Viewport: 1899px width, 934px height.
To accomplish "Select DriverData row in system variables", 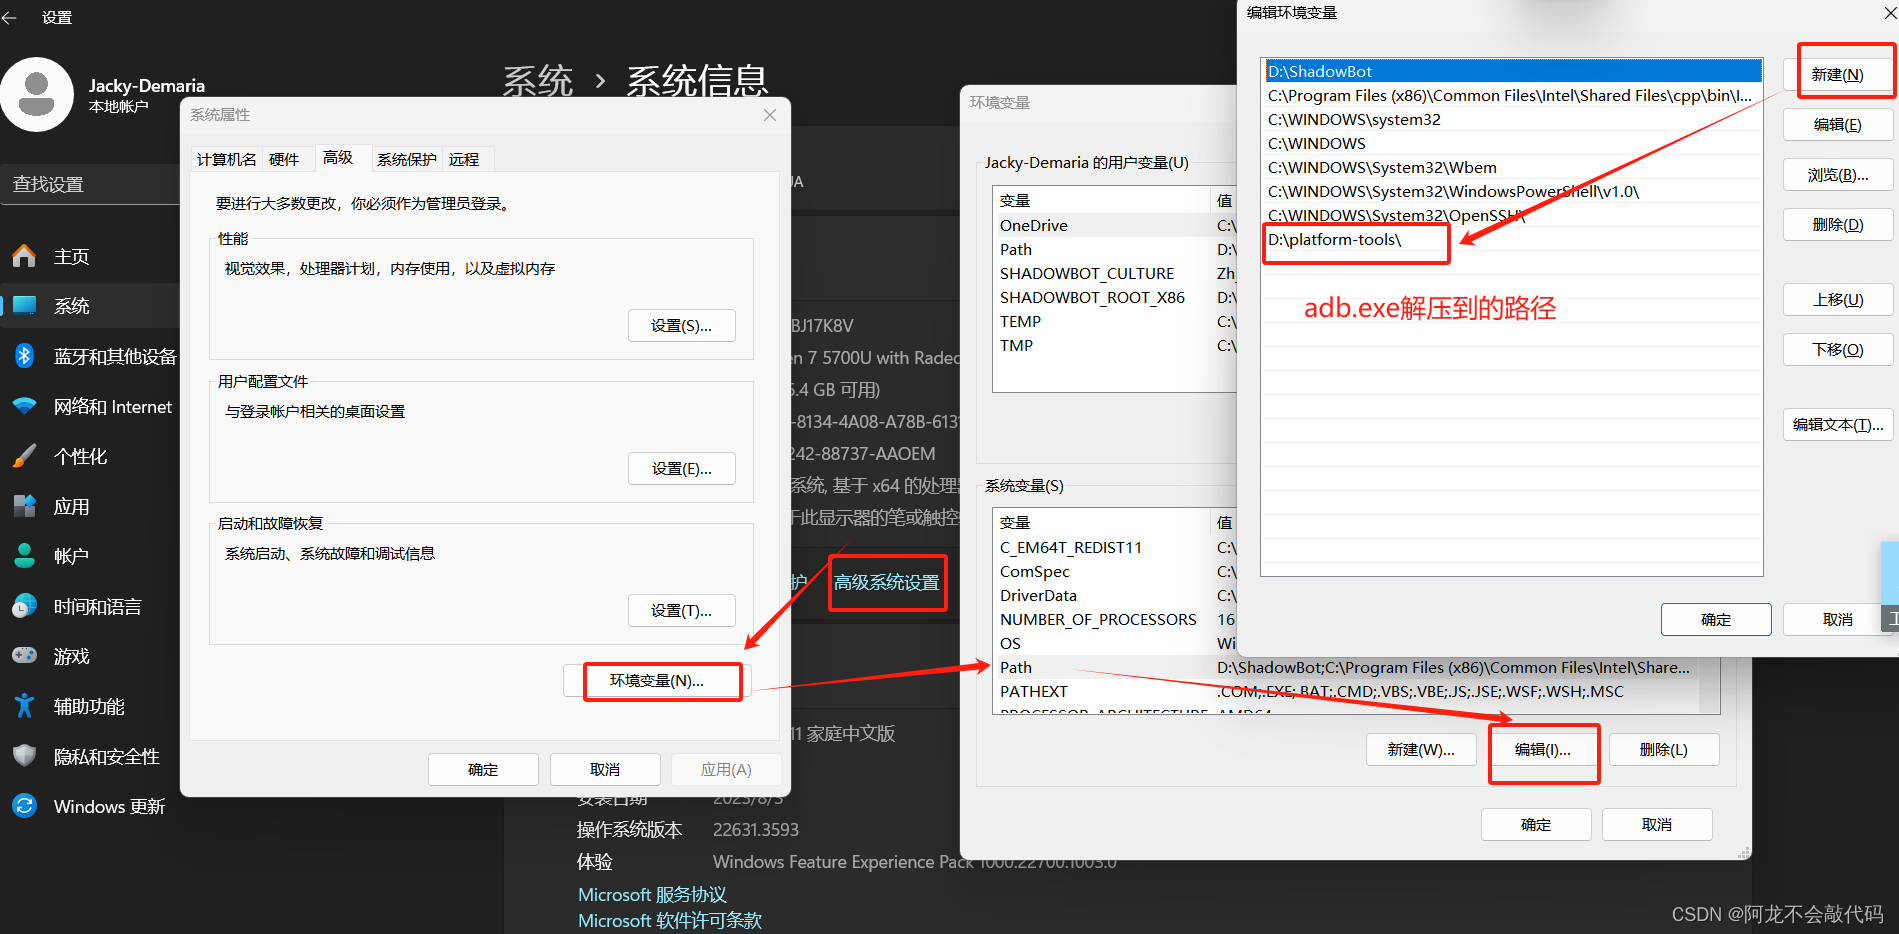I will (1116, 596).
